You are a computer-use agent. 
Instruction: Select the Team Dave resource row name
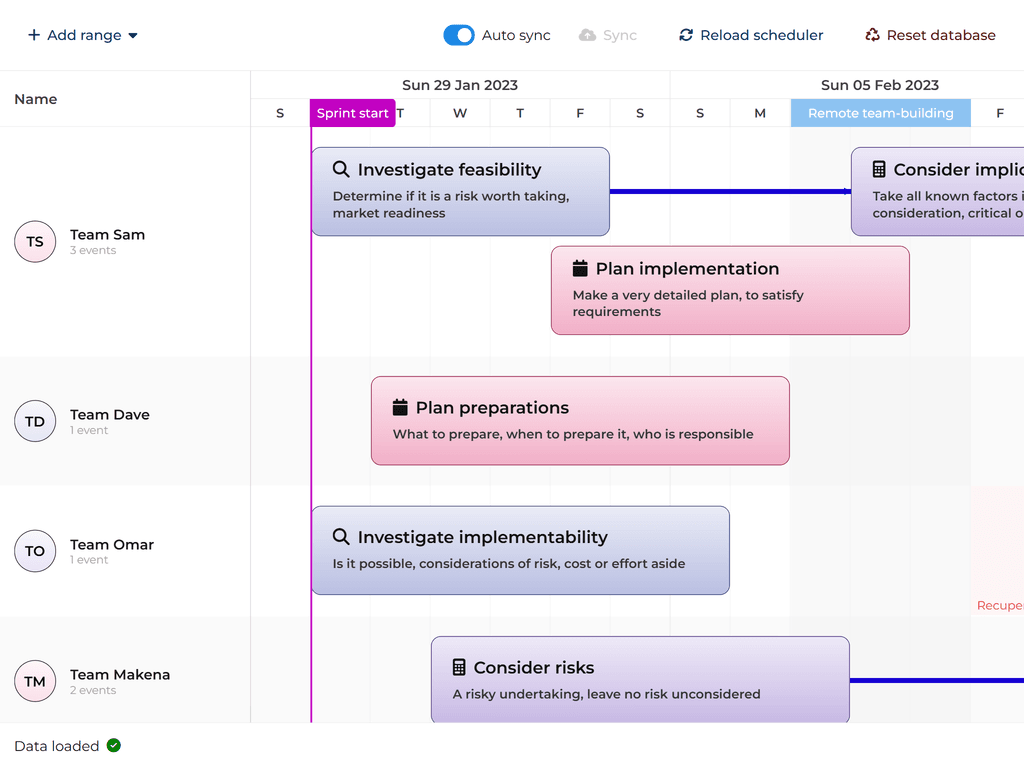click(x=110, y=415)
